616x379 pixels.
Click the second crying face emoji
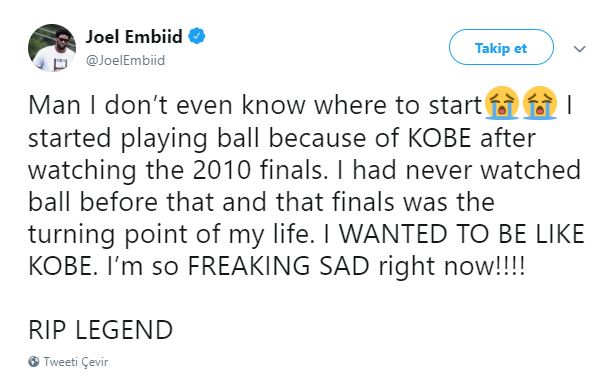pos(540,103)
